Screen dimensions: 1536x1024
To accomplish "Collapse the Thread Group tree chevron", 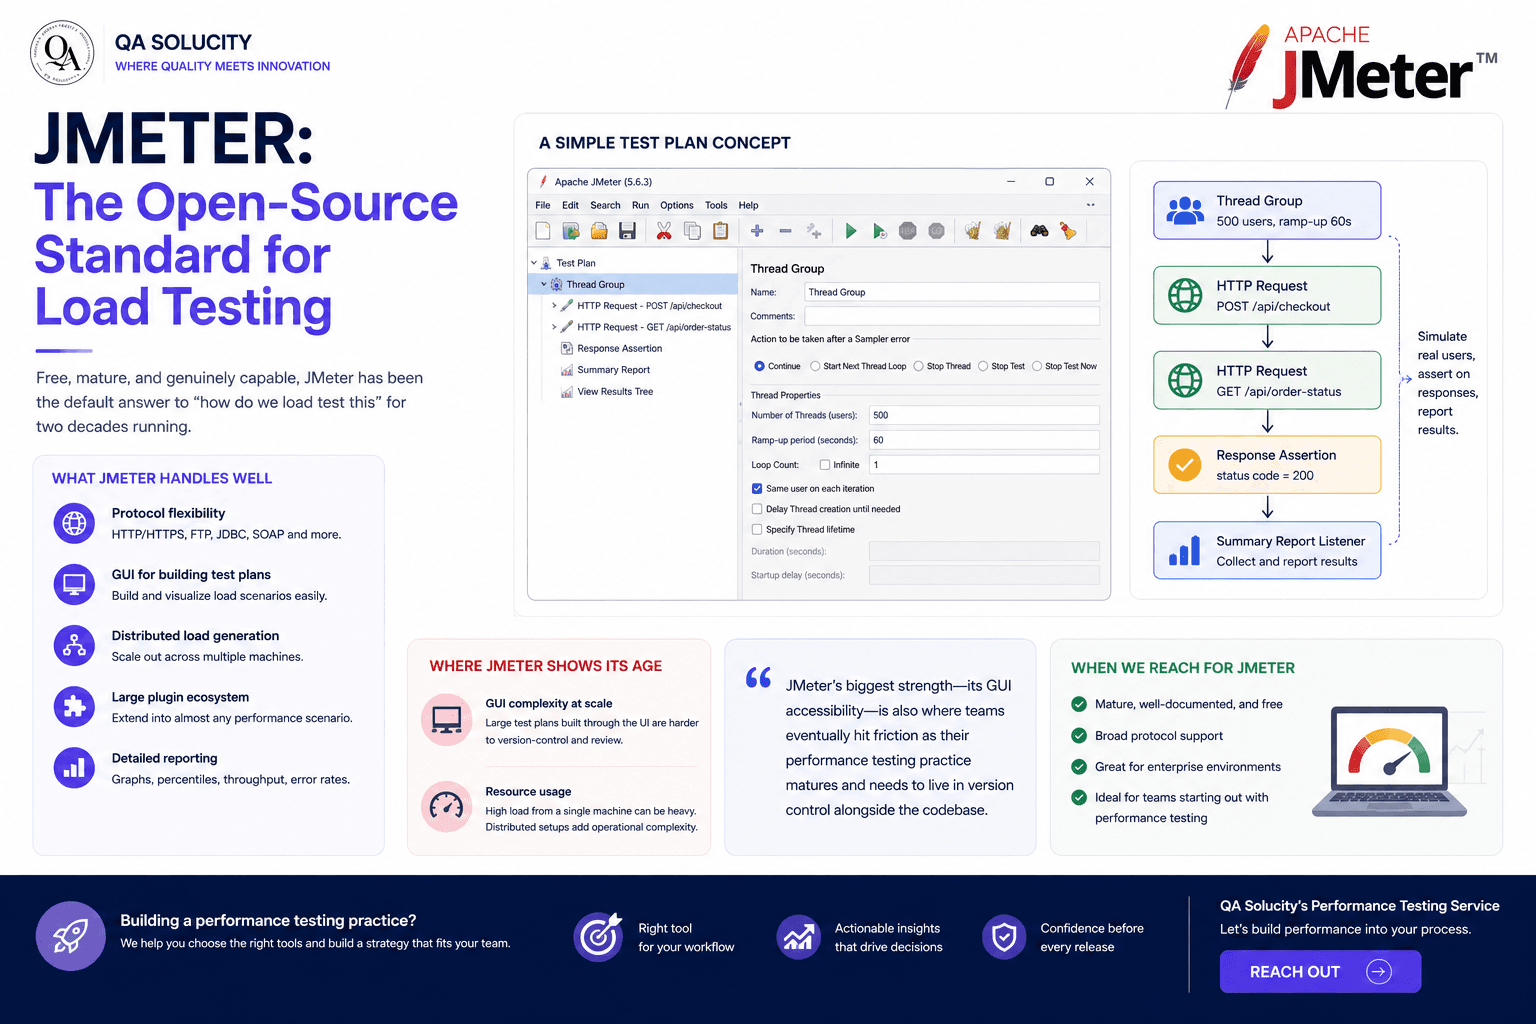I will [x=544, y=285].
